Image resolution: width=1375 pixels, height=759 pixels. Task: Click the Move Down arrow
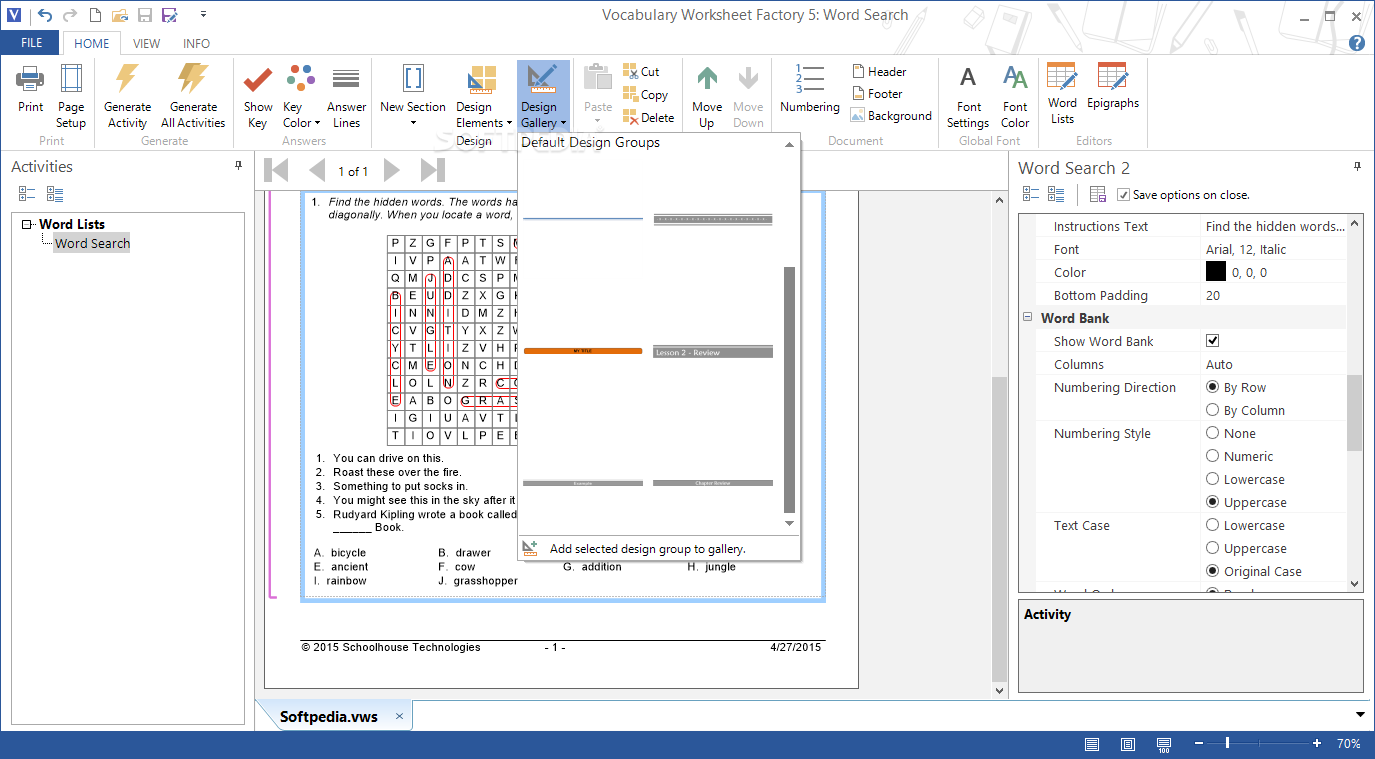(x=748, y=79)
